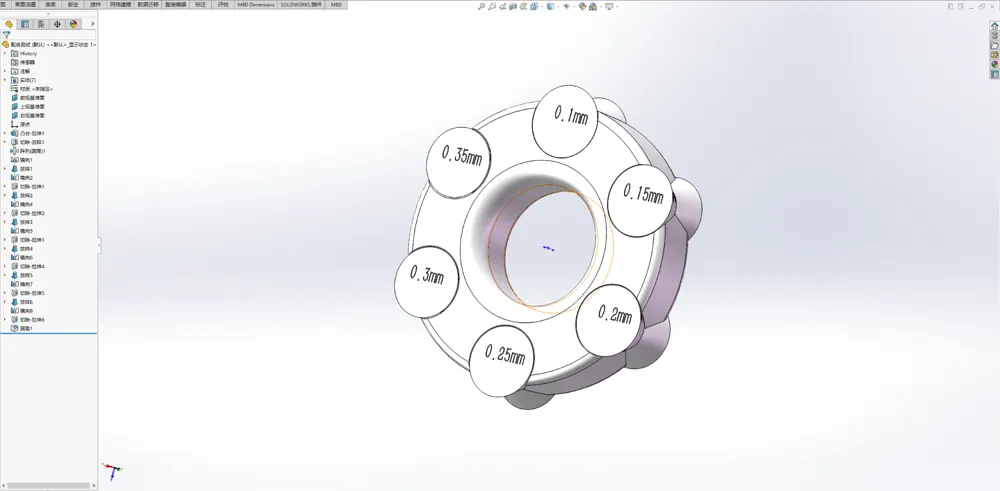Show more manager tabs chevron
The height and width of the screenshot is (491, 1000).
pyautogui.click(x=92, y=24)
